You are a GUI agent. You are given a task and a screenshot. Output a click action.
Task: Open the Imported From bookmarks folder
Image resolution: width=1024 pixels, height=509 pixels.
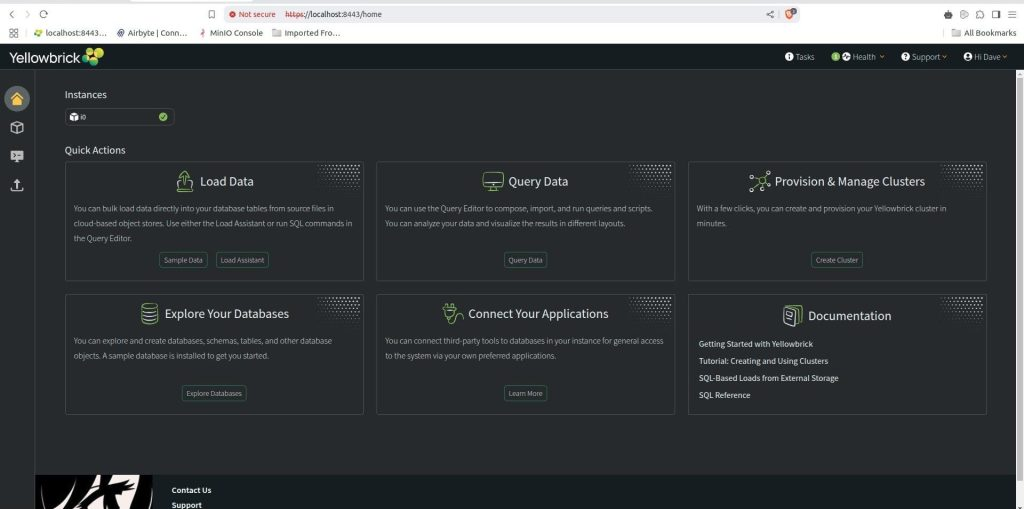point(306,33)
